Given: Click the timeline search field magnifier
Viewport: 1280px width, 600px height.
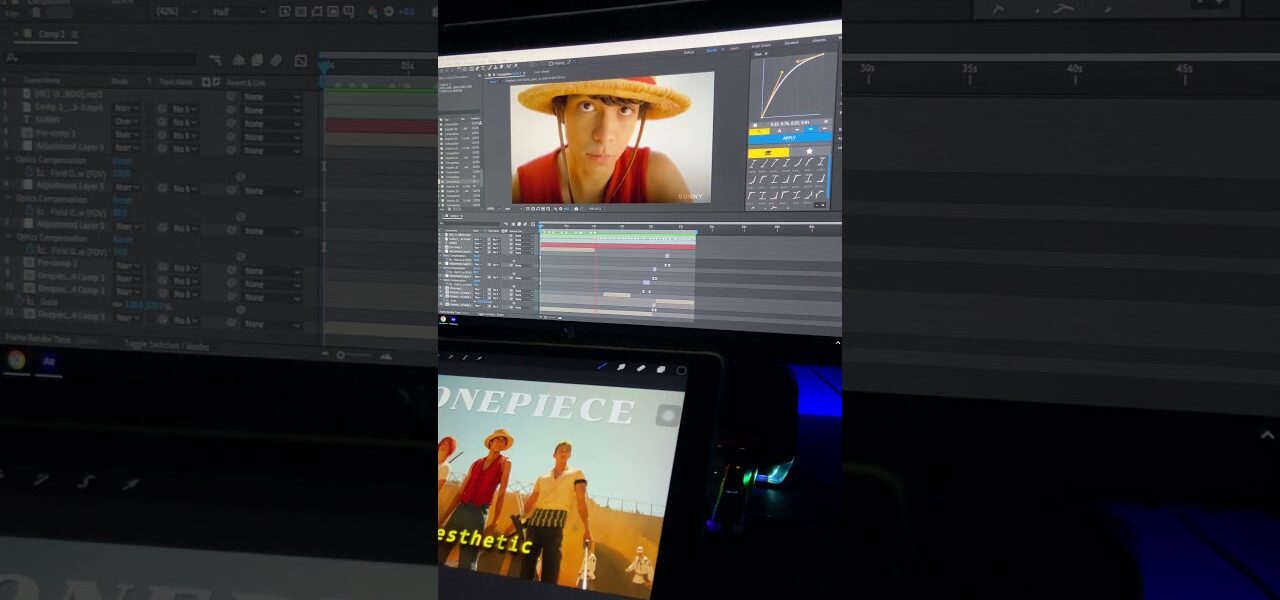Looking at the screenshot, I should (11, 60).
